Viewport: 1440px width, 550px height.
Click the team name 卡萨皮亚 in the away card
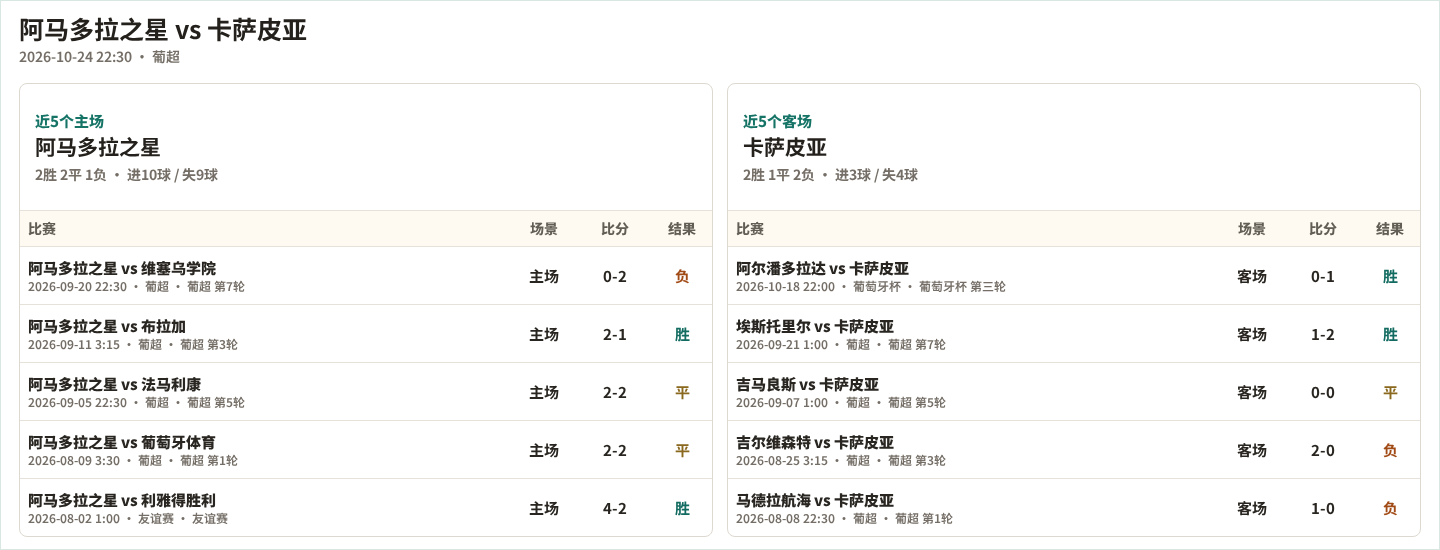(785, 147)
